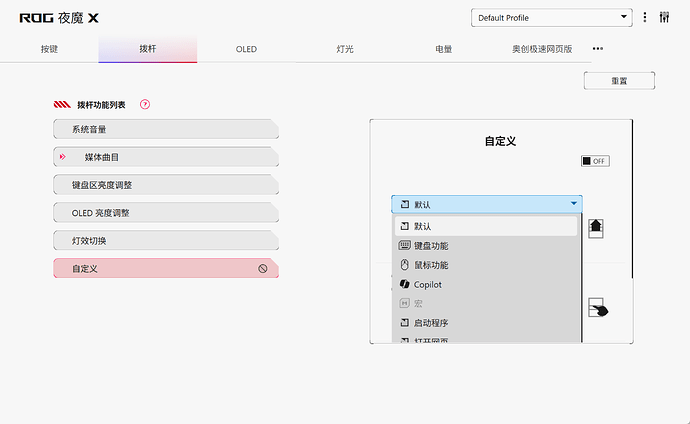The image size is (690, 424).
Task: Click the upward arrow toggle-push icon
Action: (x=596, y=228)
